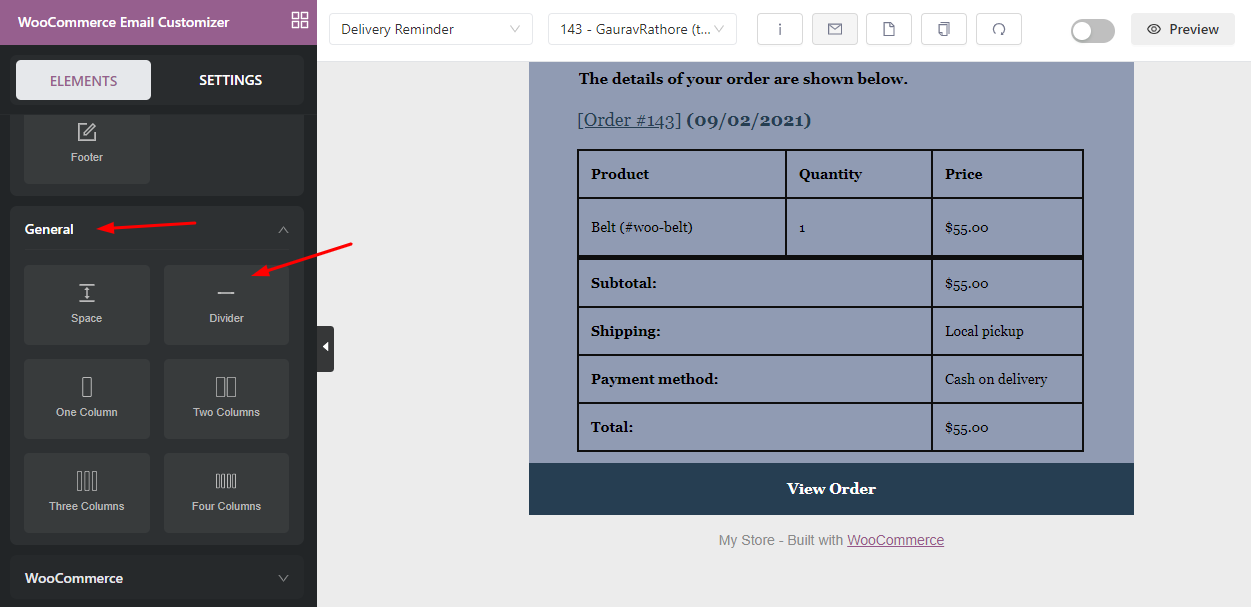The height and width of the screenshot is (607, 1251).
Task: Click the View Order button
Action: click(831, 489)
